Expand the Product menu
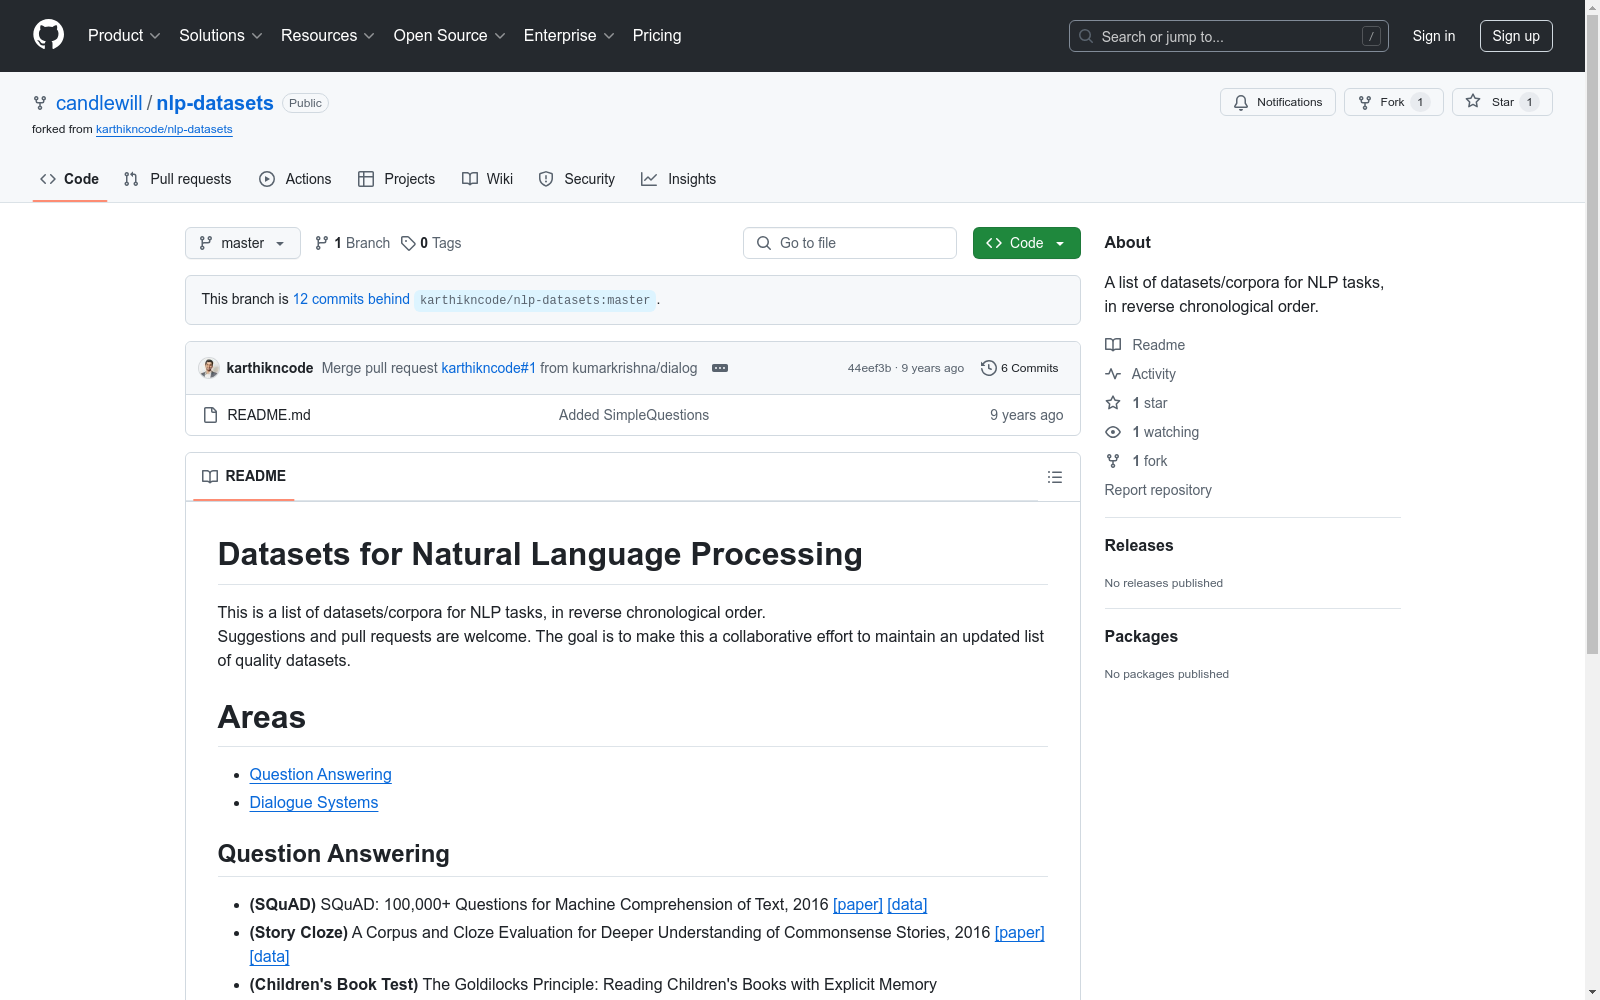Image resolution: width=1600 pixels, height=1000 pixels. click(x=124, y=36)
